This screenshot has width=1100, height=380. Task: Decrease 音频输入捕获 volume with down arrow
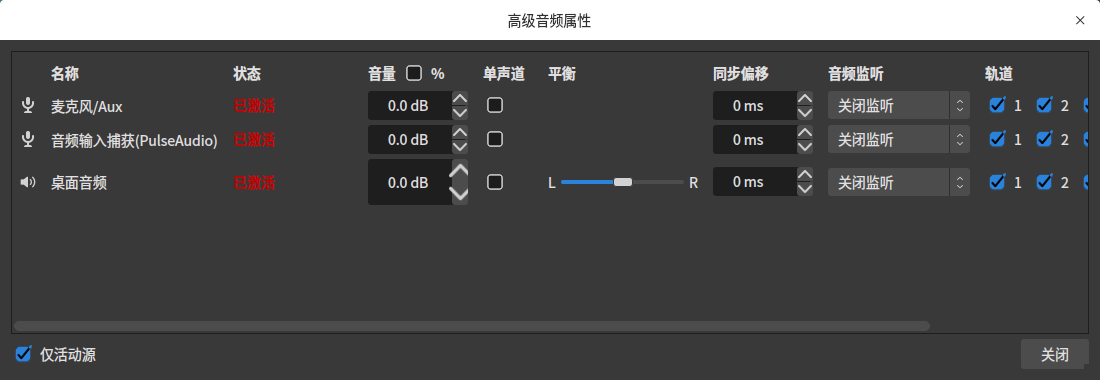pyautogui.click(x=460, y=147)
